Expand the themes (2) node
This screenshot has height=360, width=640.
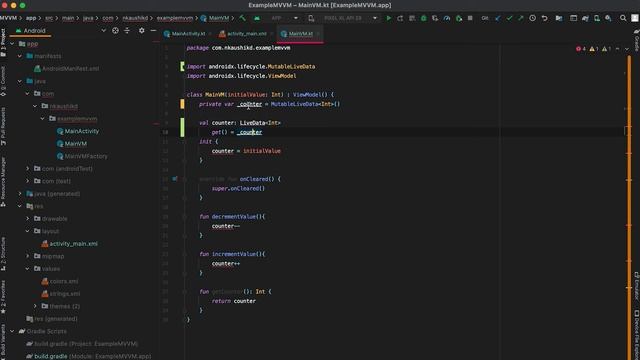[x=35, y=306]
